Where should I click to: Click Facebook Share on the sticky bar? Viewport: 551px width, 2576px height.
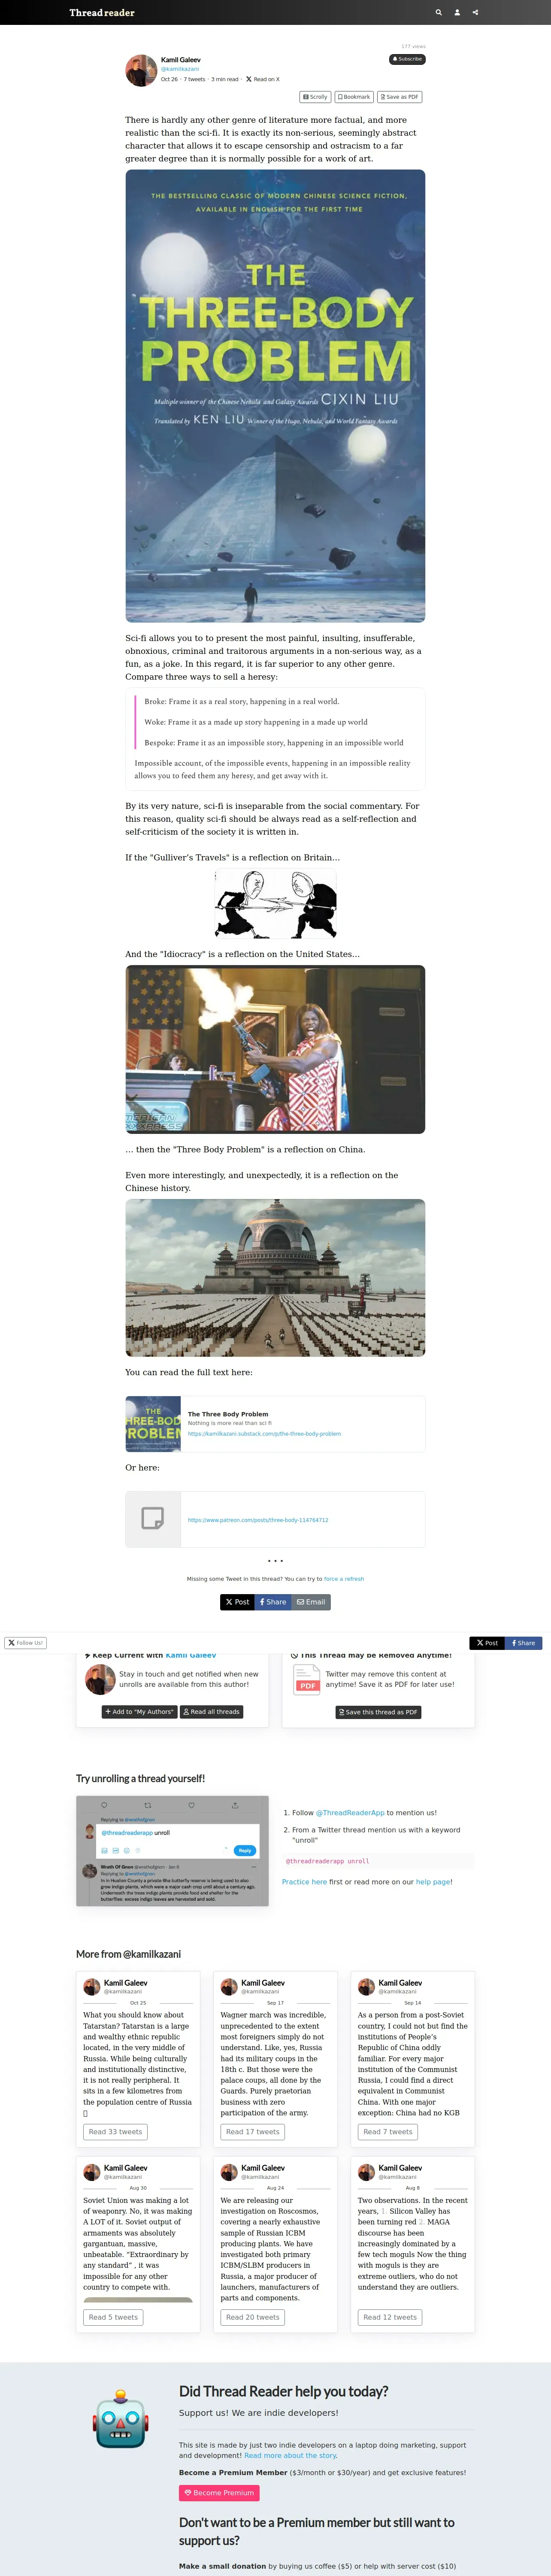click(x=524, y=1643)
